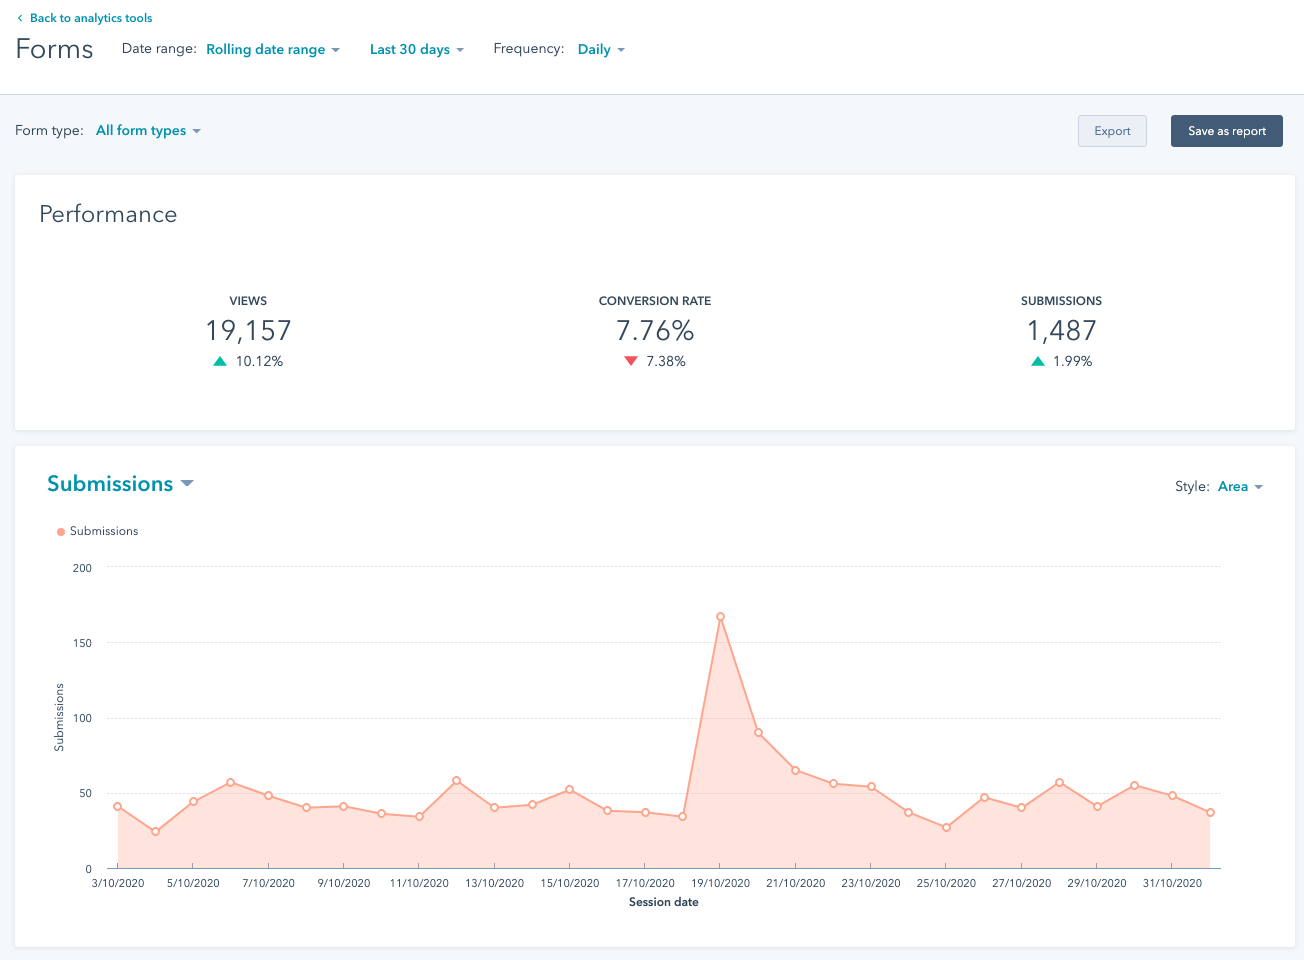Click the 1,487 submissions value
The height and width of the screenshot is (960, 1304).
click(x=1061, y=331)
